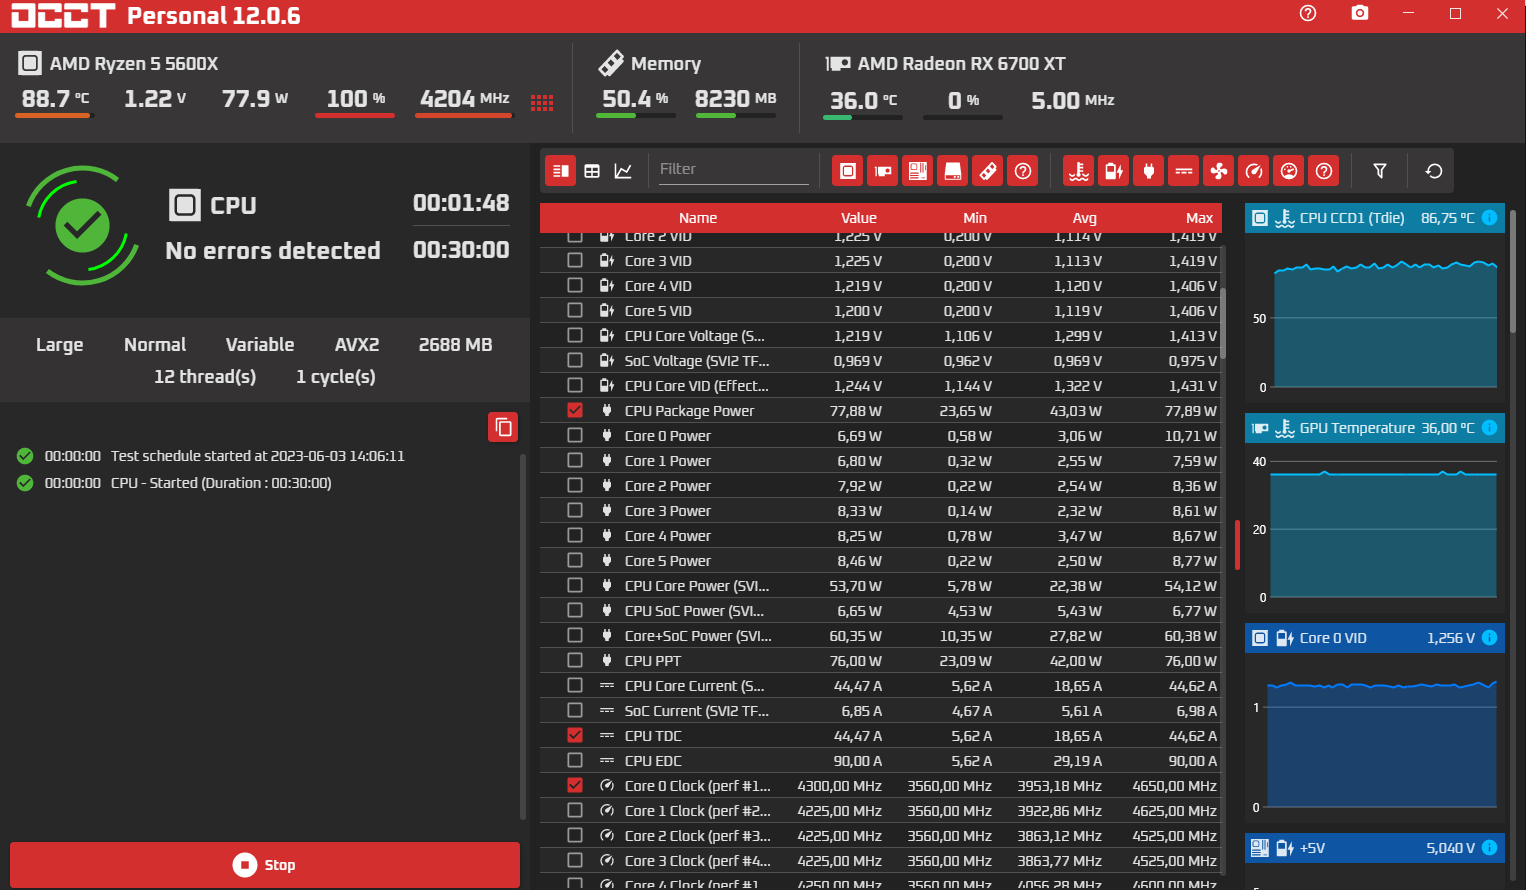Sort the sensor table by Min column
Image resolution: width=1526 pixels, height=890 pixels.
pos(975,218)
